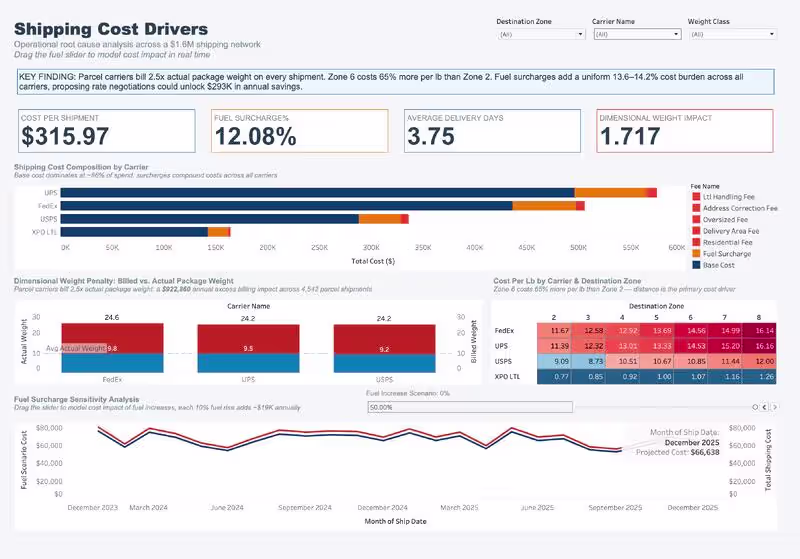The image size is (800, 559).
Task: Click FedEx zone 8 cell 16.14
Action: pyautogui.click(x=759, y=331)
